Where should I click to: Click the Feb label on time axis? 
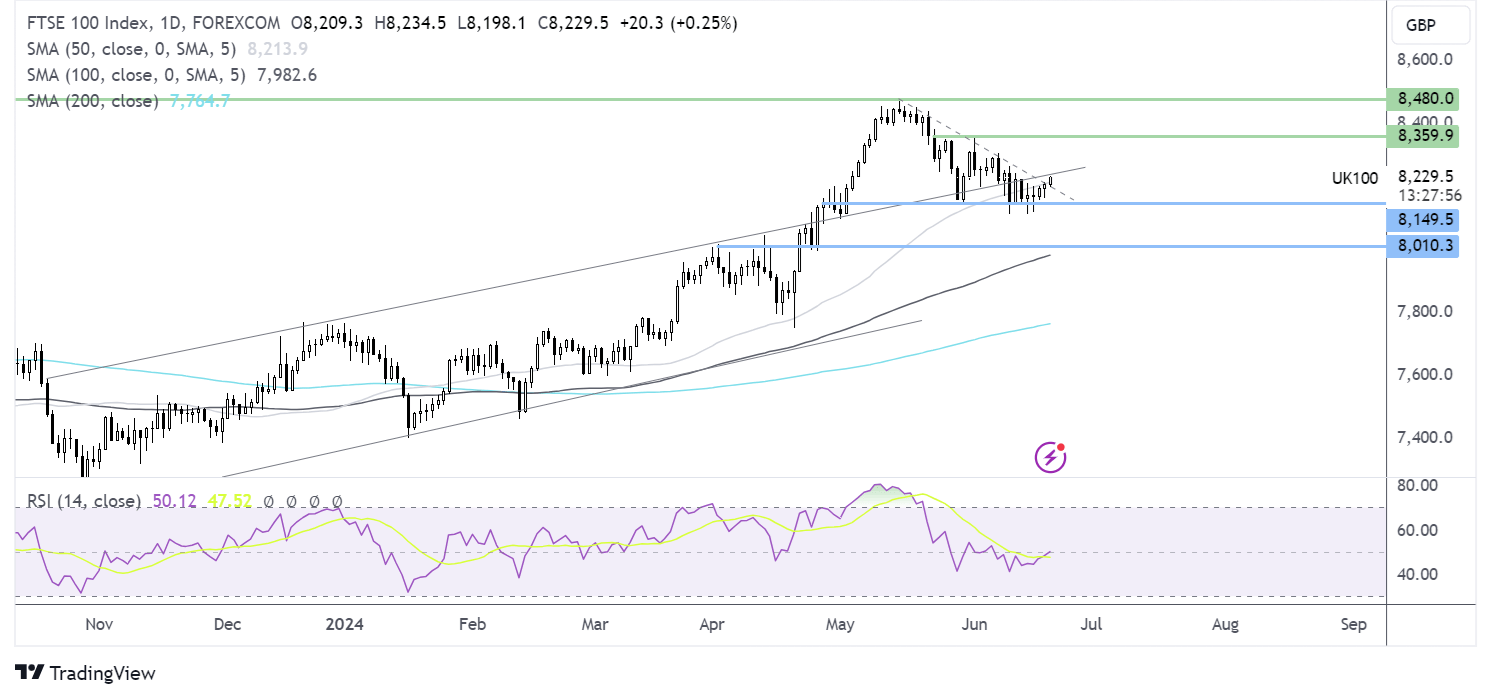472,624
